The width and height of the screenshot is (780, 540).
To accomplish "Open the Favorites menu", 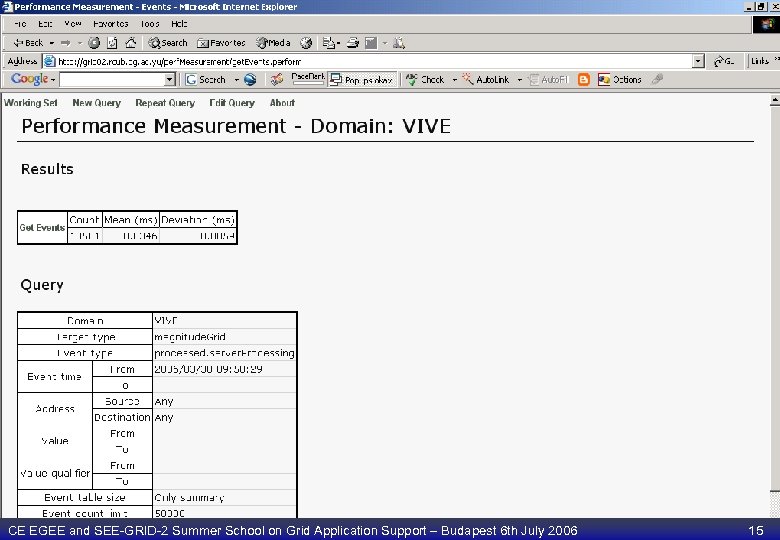I will [110, 24].
